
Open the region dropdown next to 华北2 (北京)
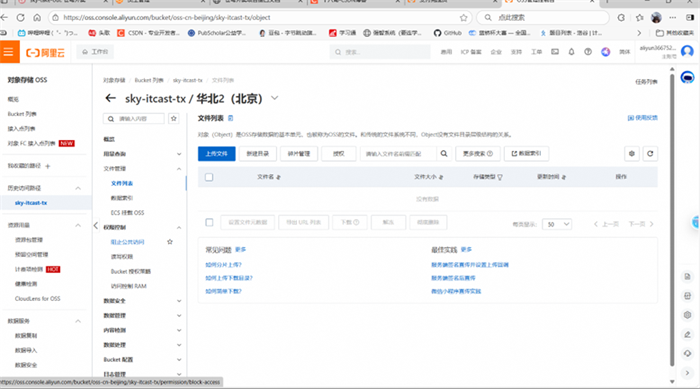275,98
